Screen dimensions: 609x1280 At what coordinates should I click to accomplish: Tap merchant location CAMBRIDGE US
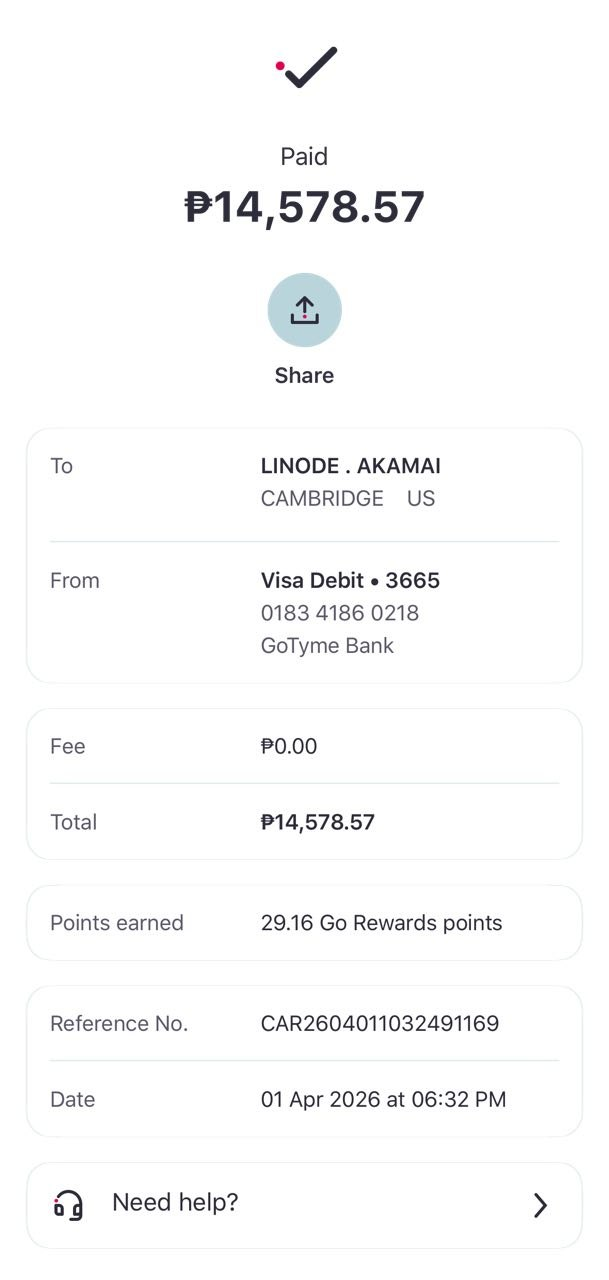pyautogui.click(x=347, y=498)
